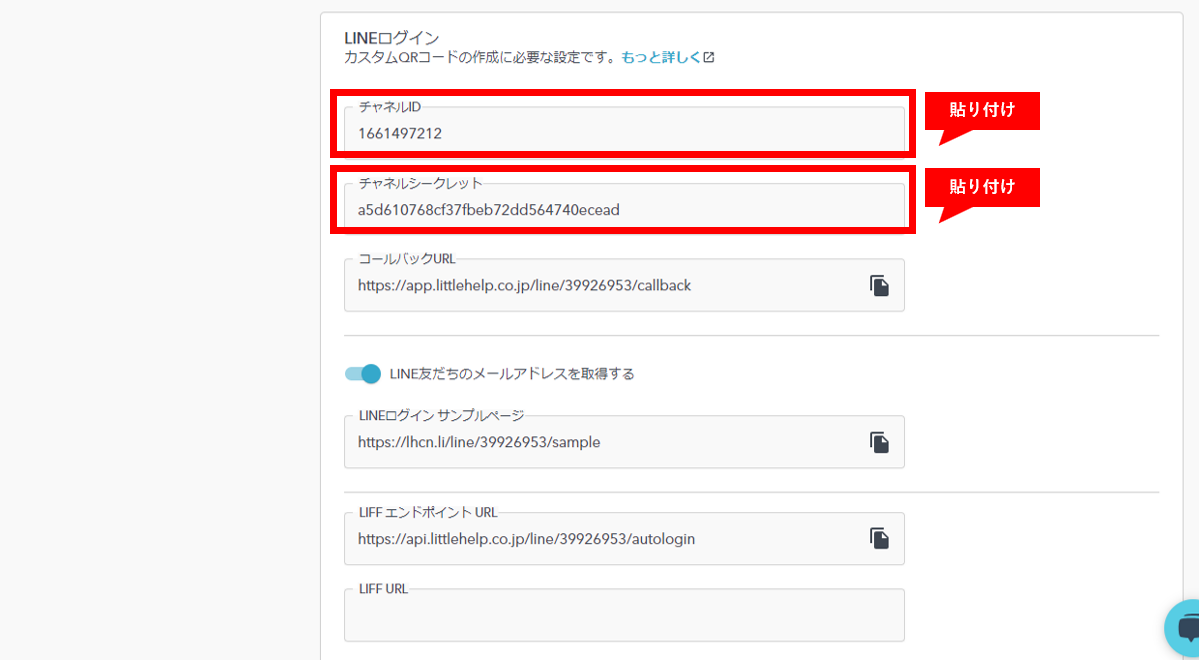Click the 貼り付け callout beside チャネルシークレット
1199x660 pixels.
(x=982, y=187)
